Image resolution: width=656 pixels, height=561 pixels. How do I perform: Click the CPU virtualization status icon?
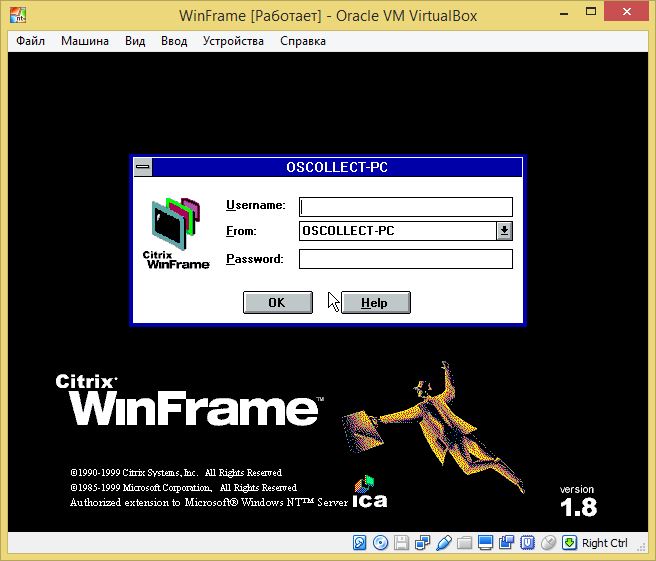coord(527,543)
